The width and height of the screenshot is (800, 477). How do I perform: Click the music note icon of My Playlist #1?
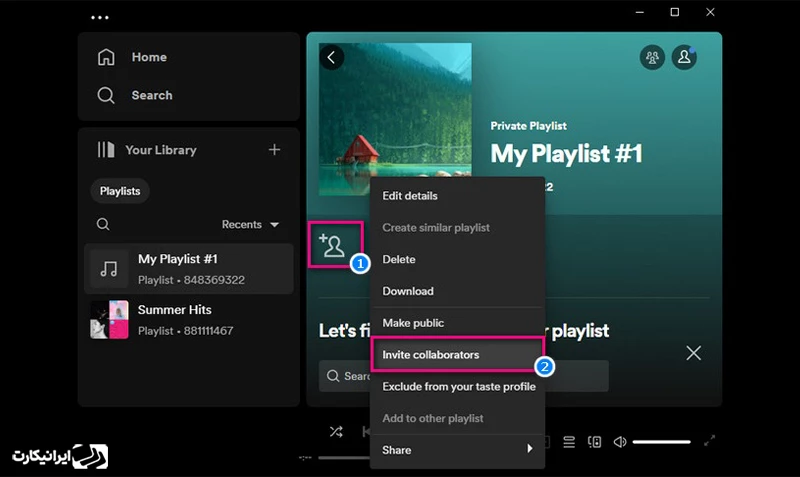click(109, 269)
